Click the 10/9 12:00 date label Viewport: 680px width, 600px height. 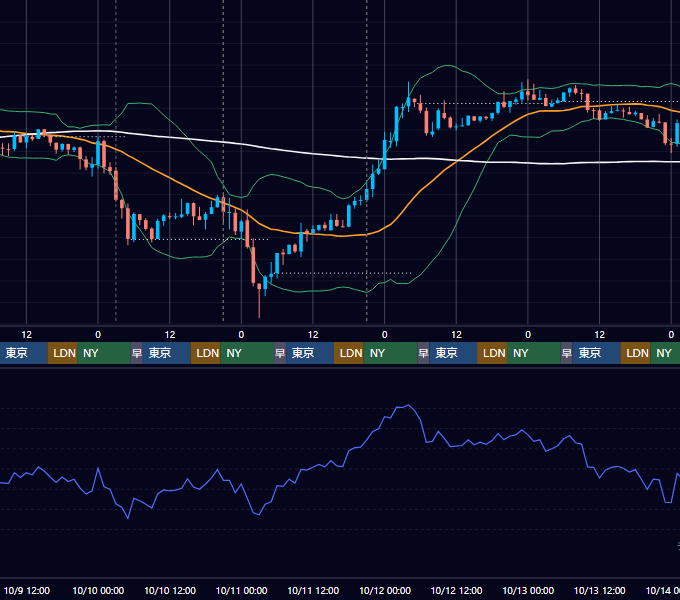coord(27,590)
